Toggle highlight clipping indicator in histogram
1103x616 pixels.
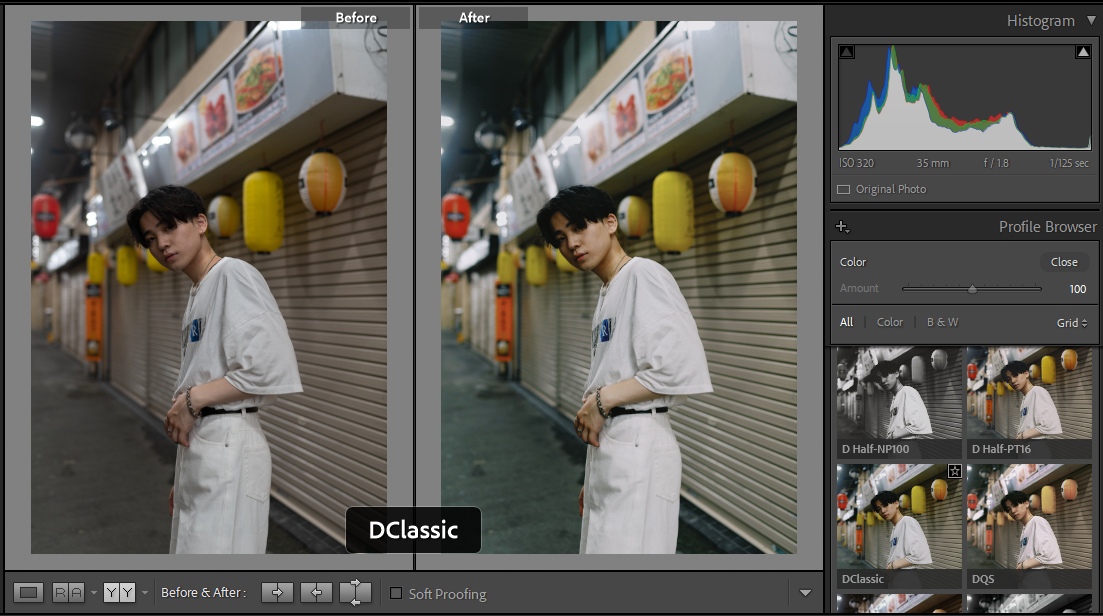point(1082,52)
